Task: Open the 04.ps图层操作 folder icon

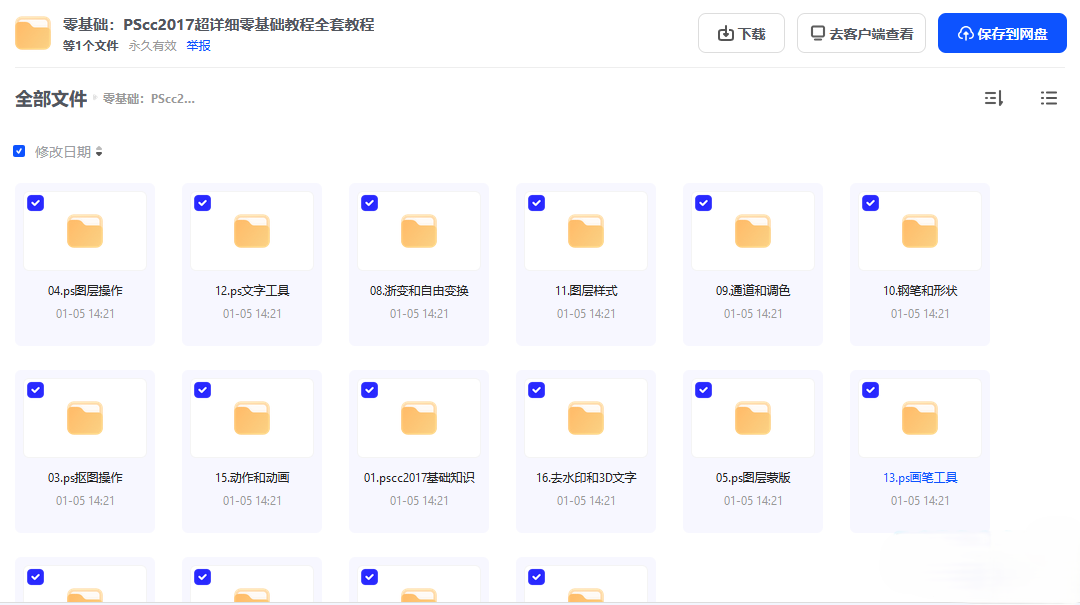Action: (85, 231)
